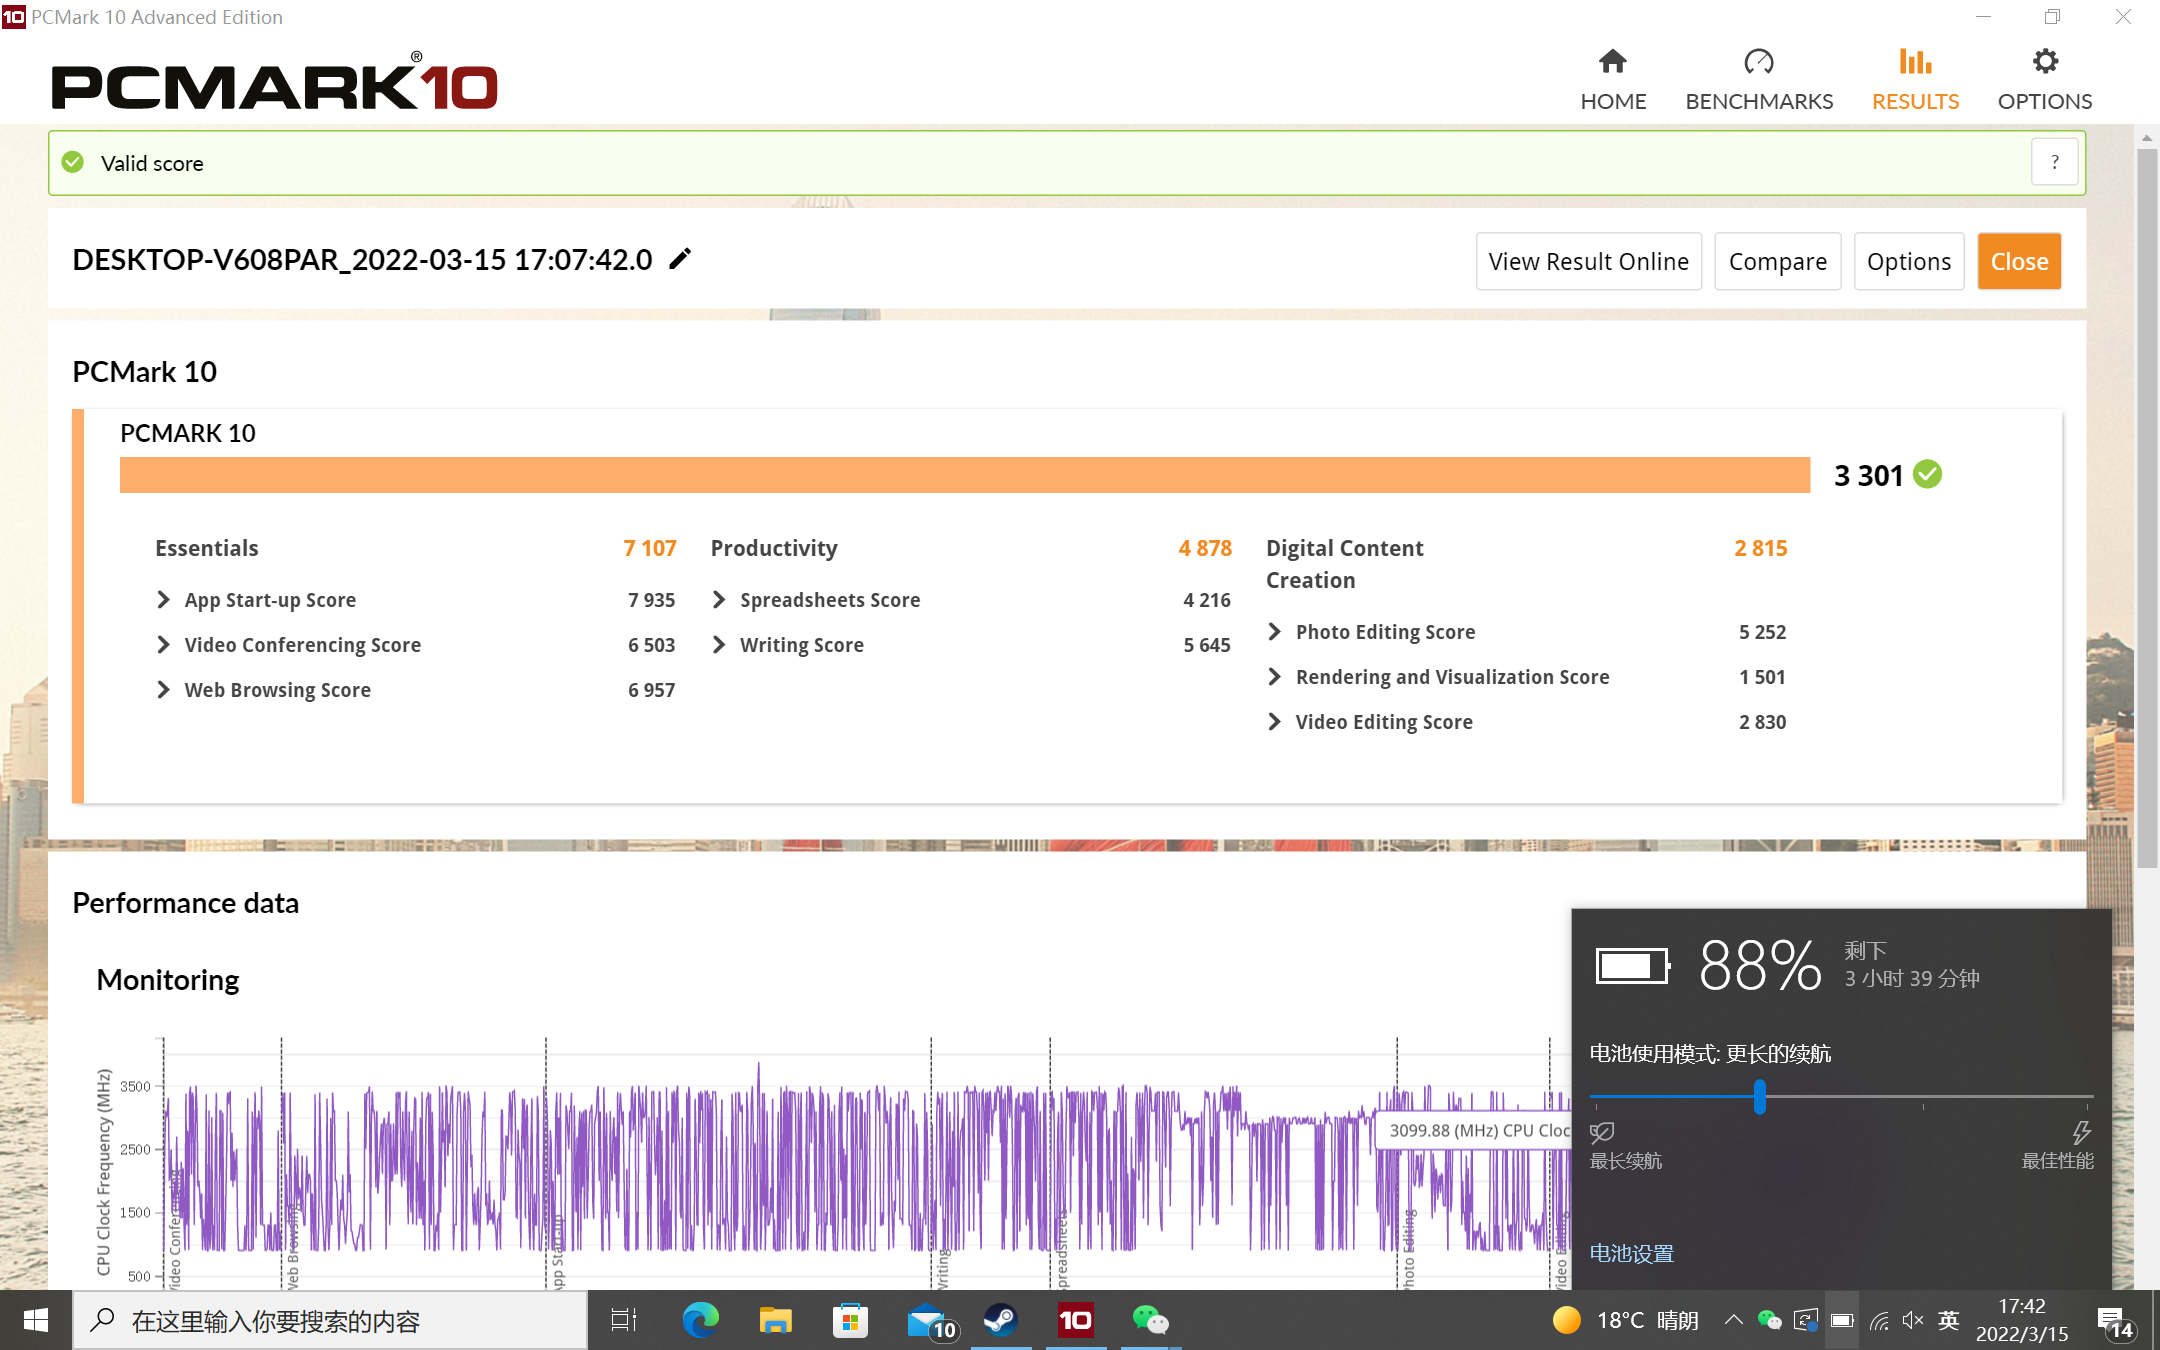Image resolution: width=2160 pixels, height=1350 pixels.
Task: Click the battery icon in flyout
Action: [x=1633, y=966]
